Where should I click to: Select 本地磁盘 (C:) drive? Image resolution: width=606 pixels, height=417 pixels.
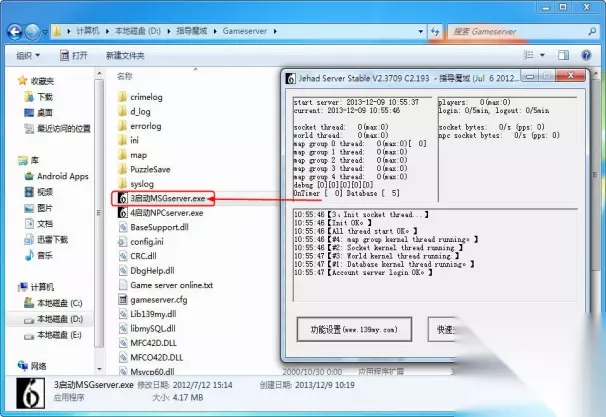53,303
